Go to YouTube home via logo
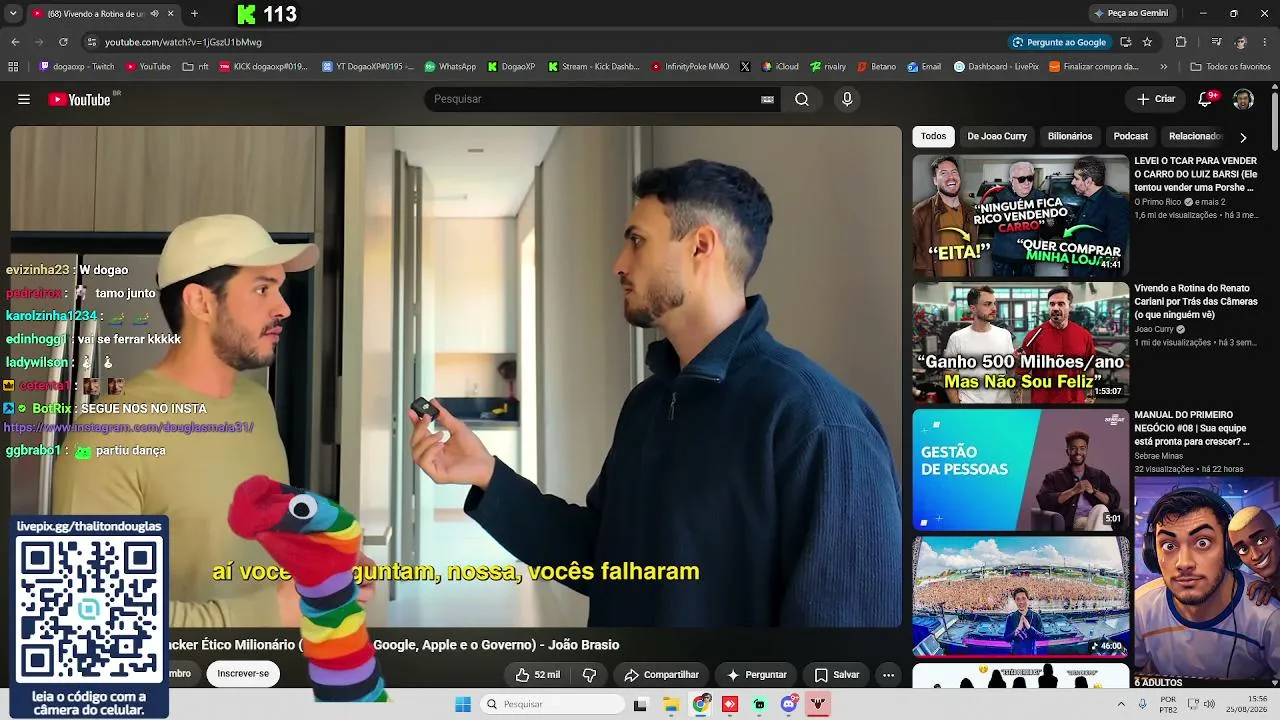This screenshot has height=720, width=1280. click(79, 99)
